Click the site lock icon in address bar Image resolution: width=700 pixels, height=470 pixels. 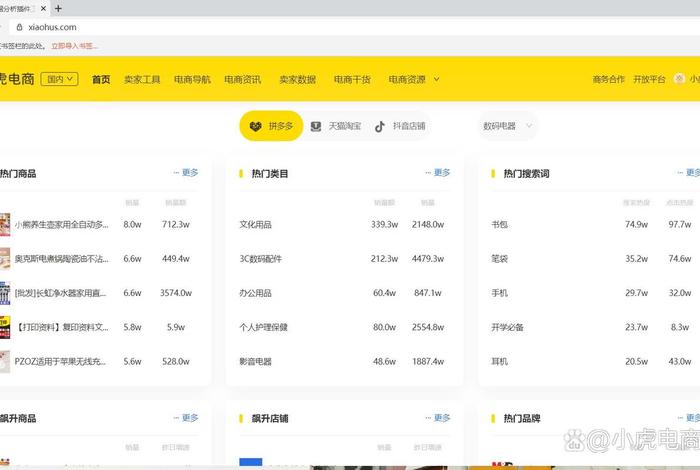(19, 27)
